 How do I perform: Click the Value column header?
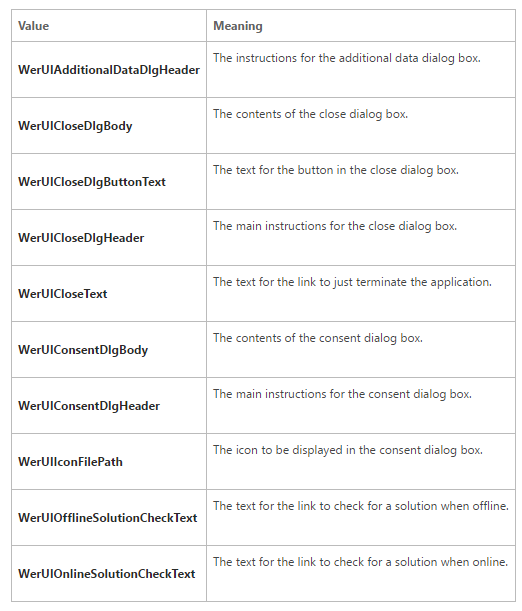(34, 26)
